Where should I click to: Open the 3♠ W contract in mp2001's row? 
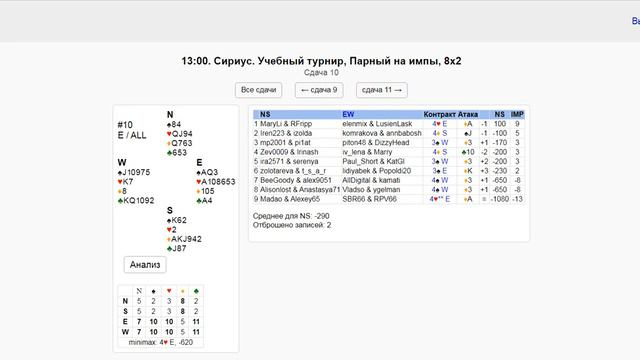tap(440, 143)
